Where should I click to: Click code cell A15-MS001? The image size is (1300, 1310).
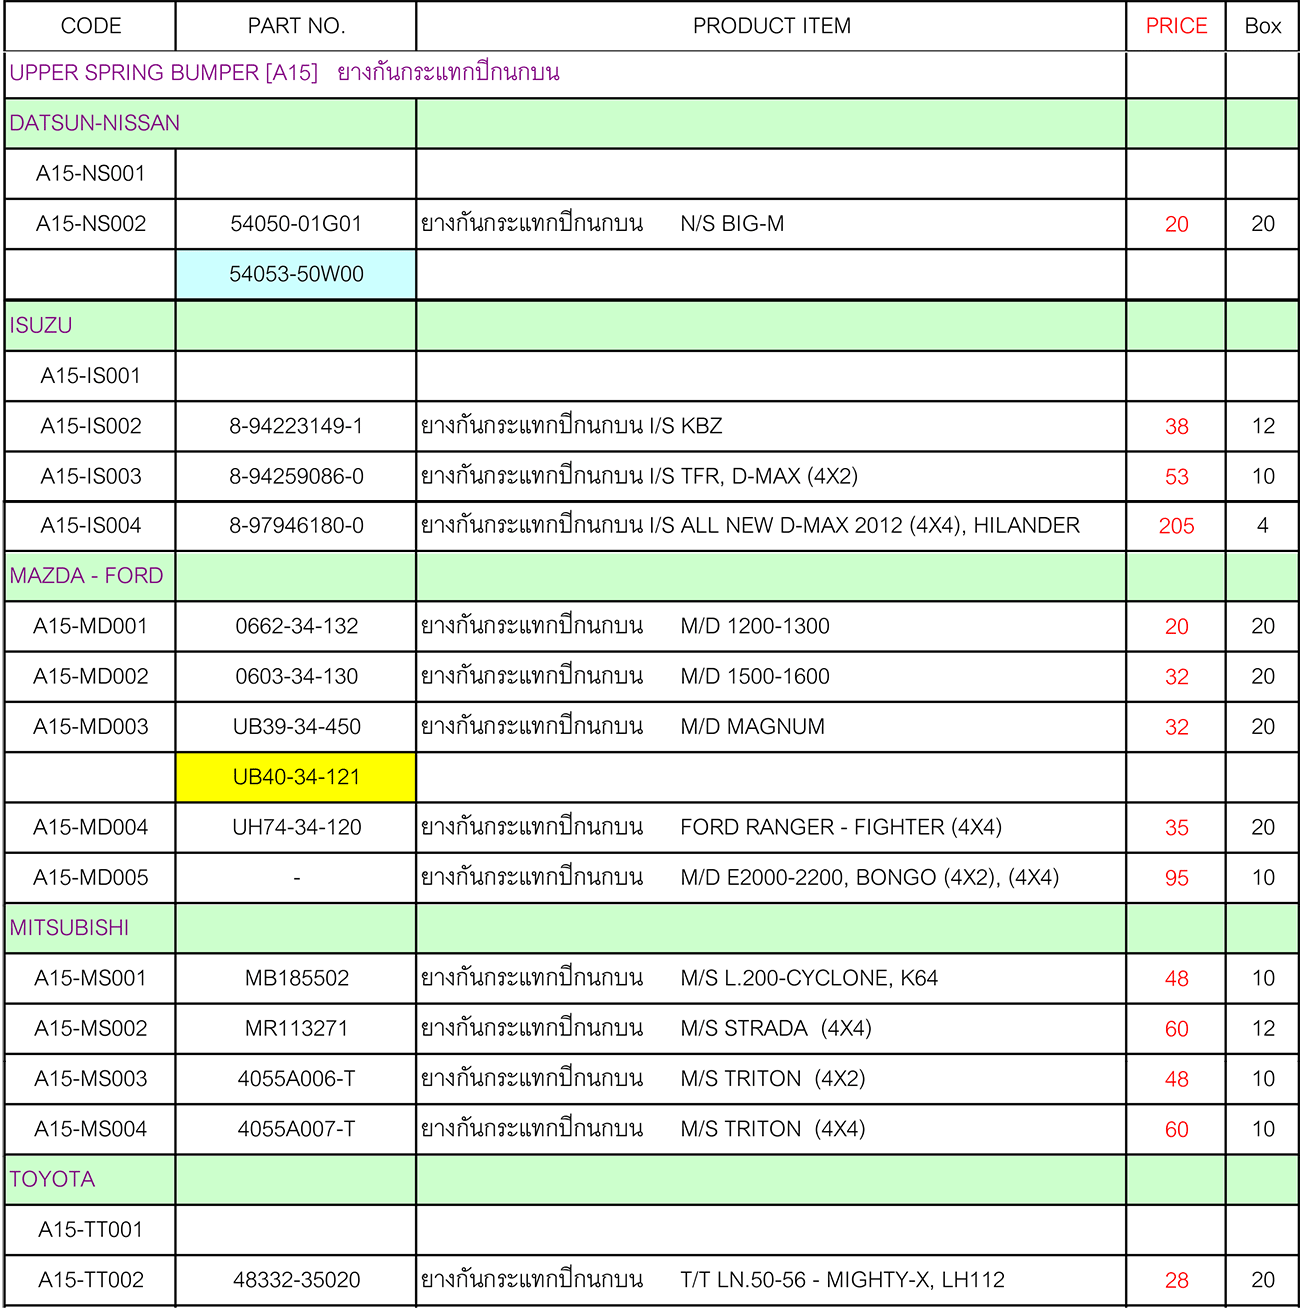coord(91,979)
